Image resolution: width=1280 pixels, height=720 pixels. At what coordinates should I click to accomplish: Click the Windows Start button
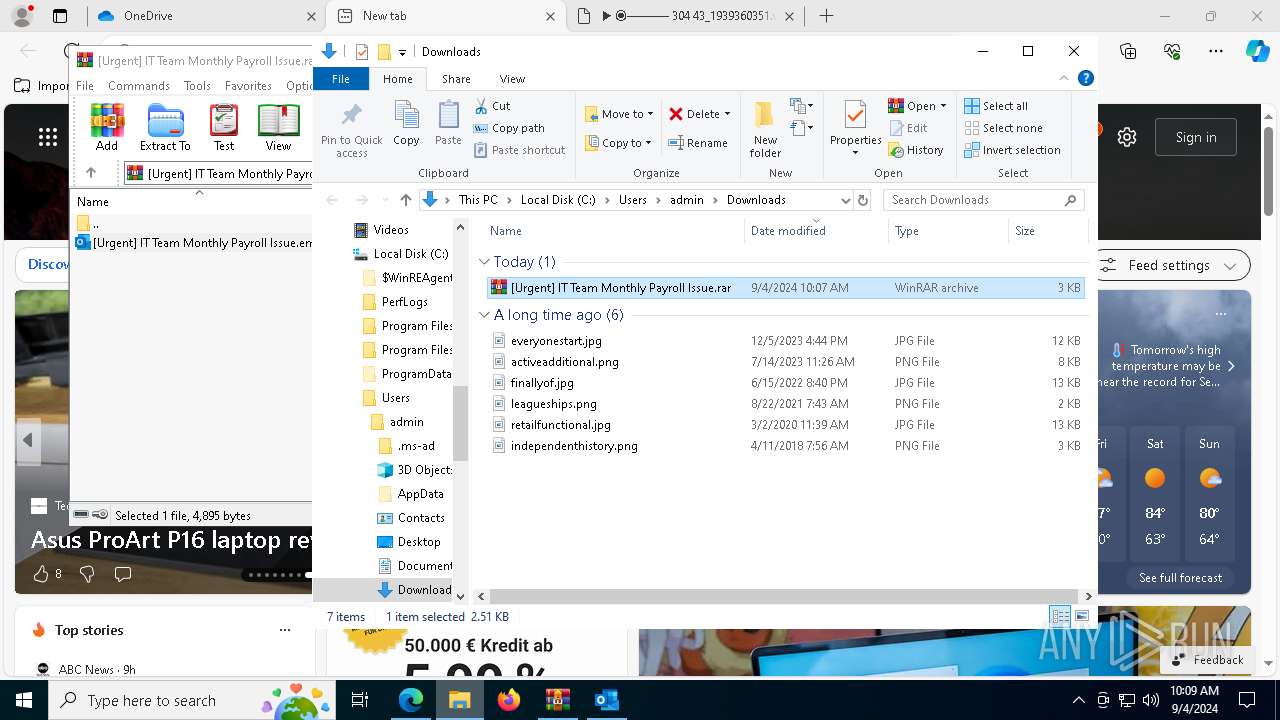pos(24,700)
